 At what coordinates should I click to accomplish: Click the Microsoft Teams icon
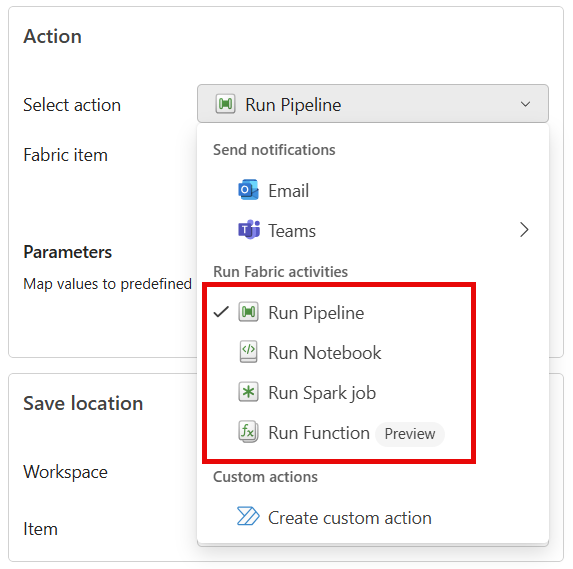pos(249,230)
